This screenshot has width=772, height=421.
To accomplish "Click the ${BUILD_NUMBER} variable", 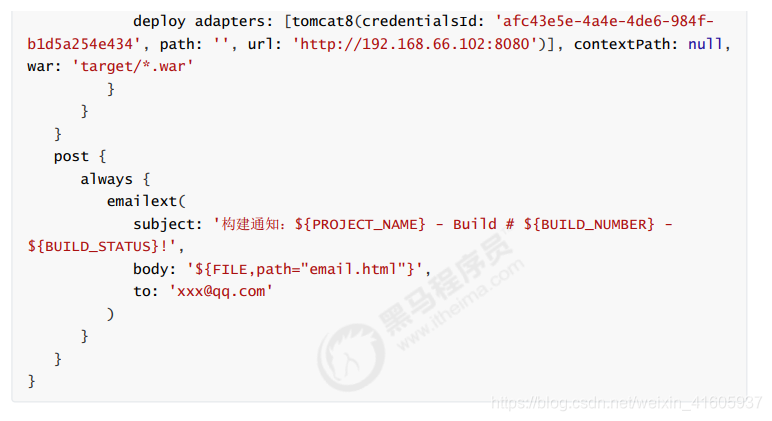I will pyautogui.click(x=589, y=225).
